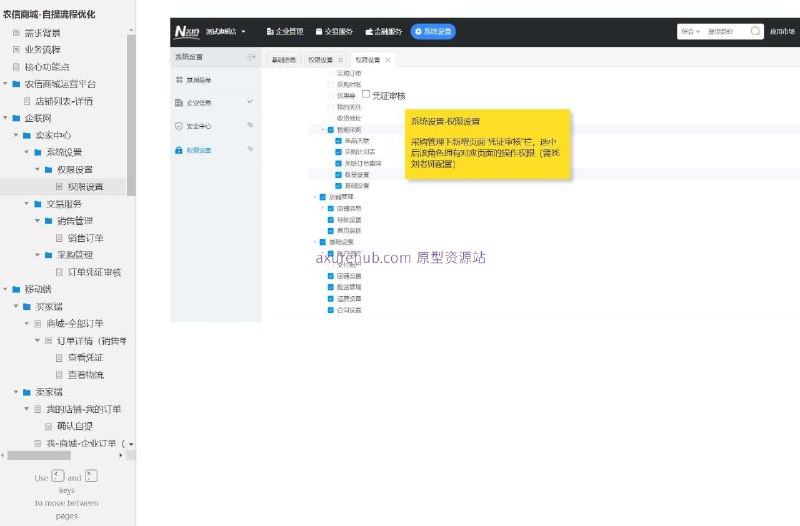The height and width of the screenshot is (526, 800).
Task: Open the 店铺列表-详情 page in tree
Action: click(64, 101)
